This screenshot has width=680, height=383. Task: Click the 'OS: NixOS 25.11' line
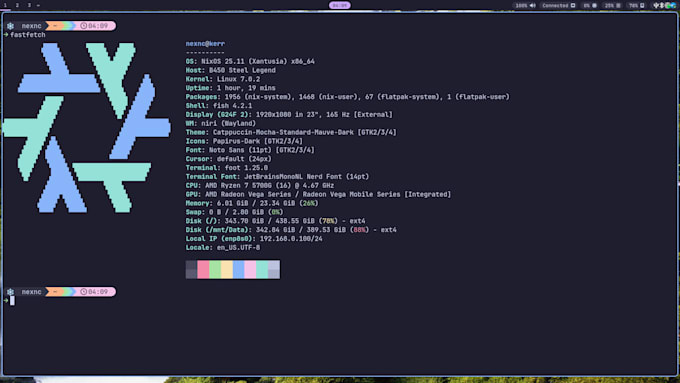250,61
